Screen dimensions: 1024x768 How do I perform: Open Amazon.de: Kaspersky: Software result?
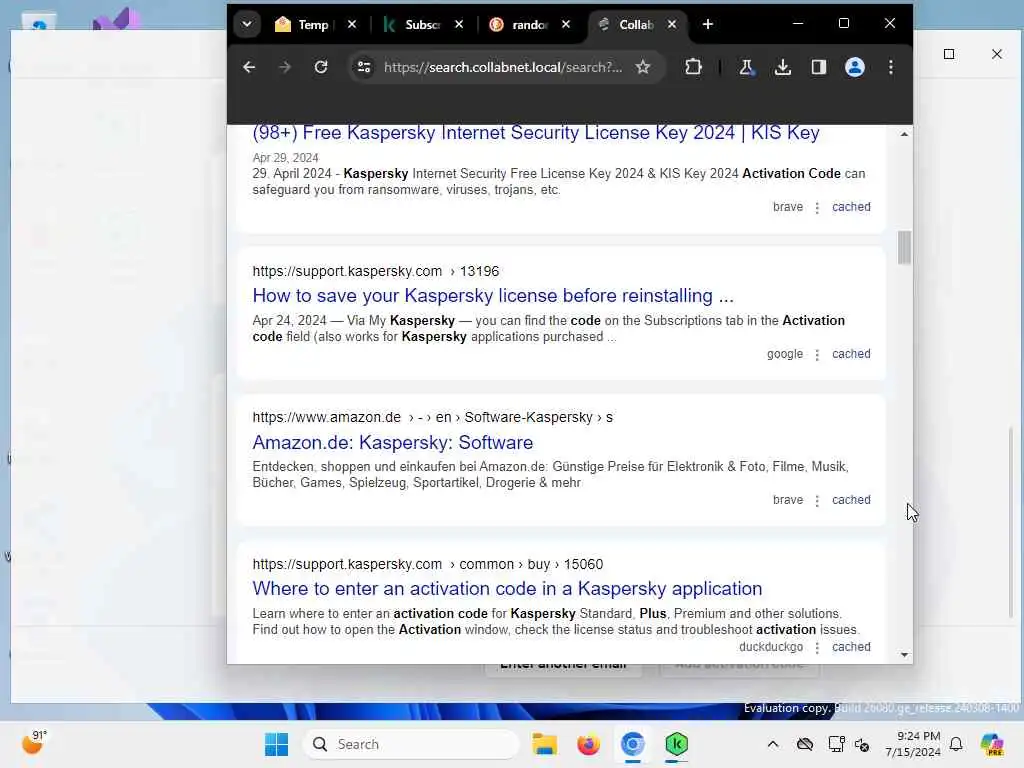coord(392,442)
